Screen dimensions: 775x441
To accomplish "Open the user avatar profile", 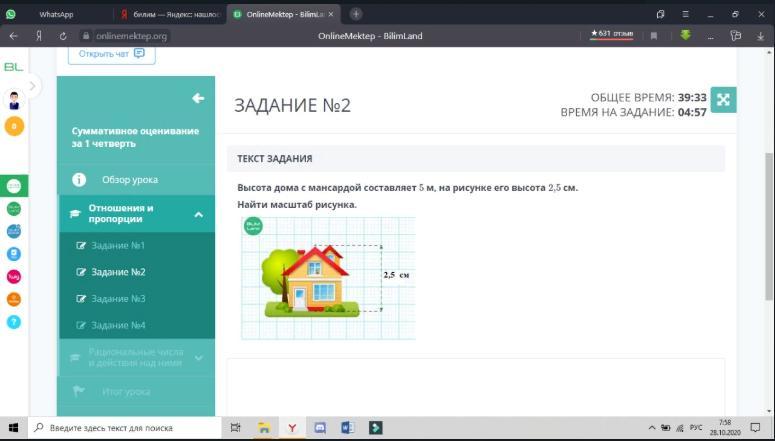I will pyautogui.click(x=14, y=100).
